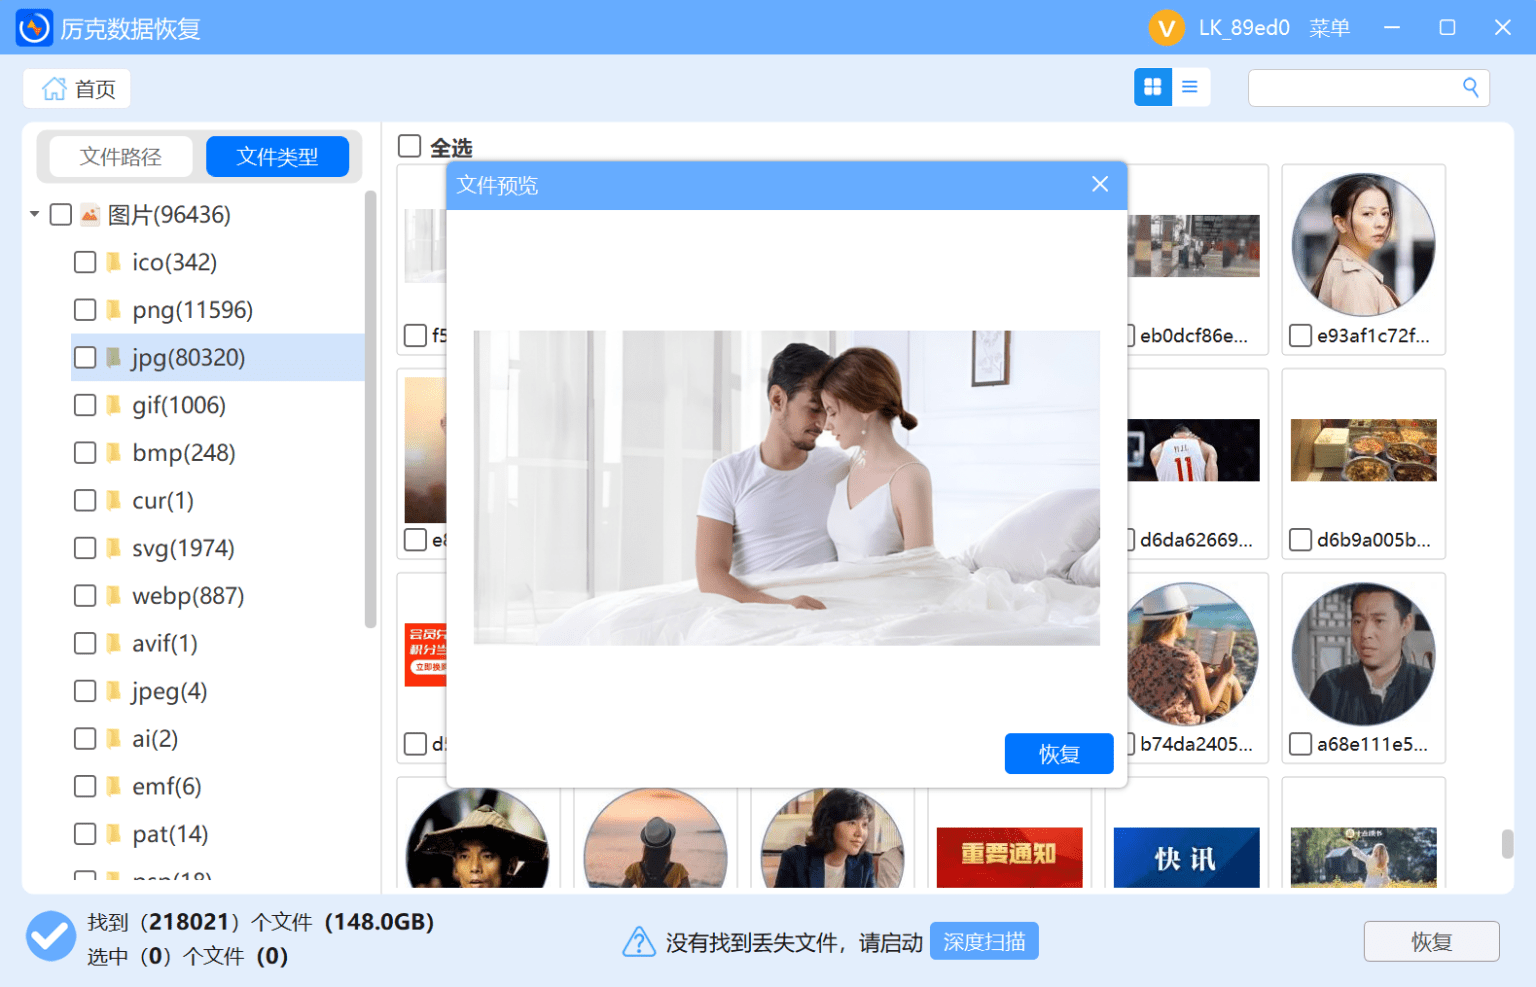
Task: Click the folder icon next to jpg(80320)
Action: pyautogui.click(x=112, y=357)
